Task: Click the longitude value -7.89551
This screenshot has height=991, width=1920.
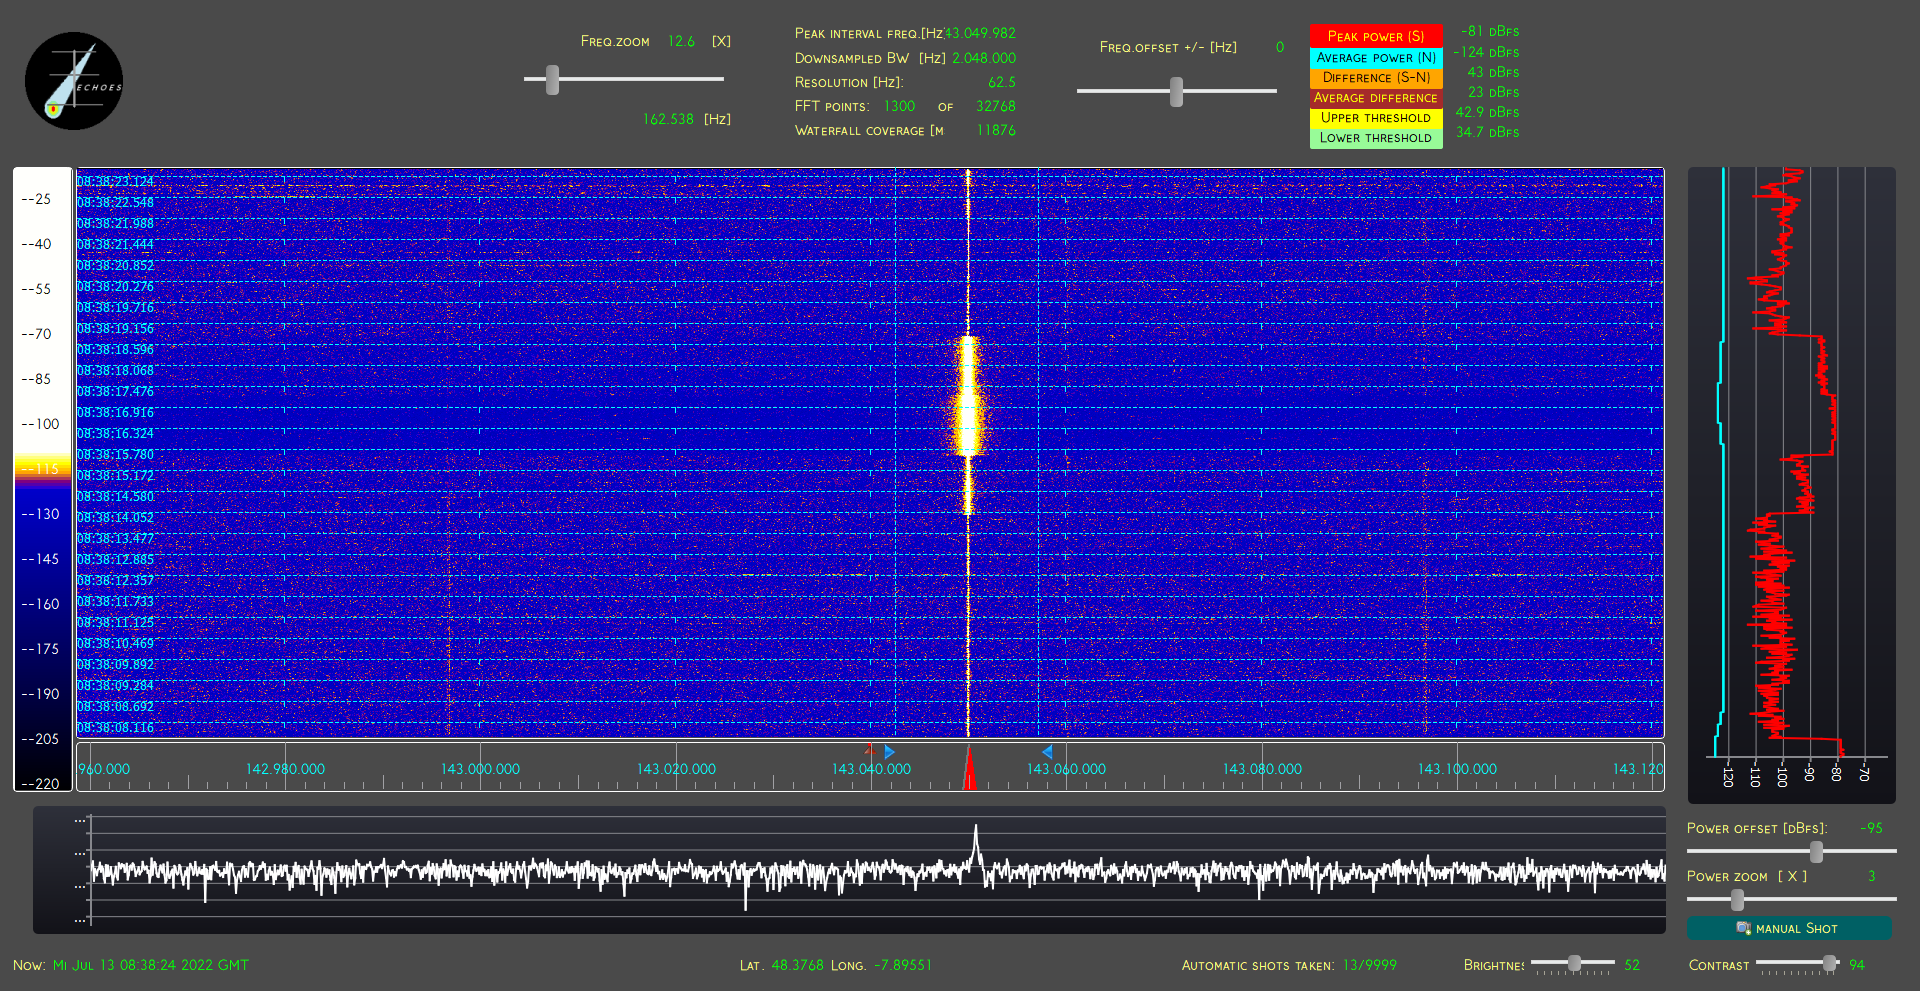Action: [902, 965]
